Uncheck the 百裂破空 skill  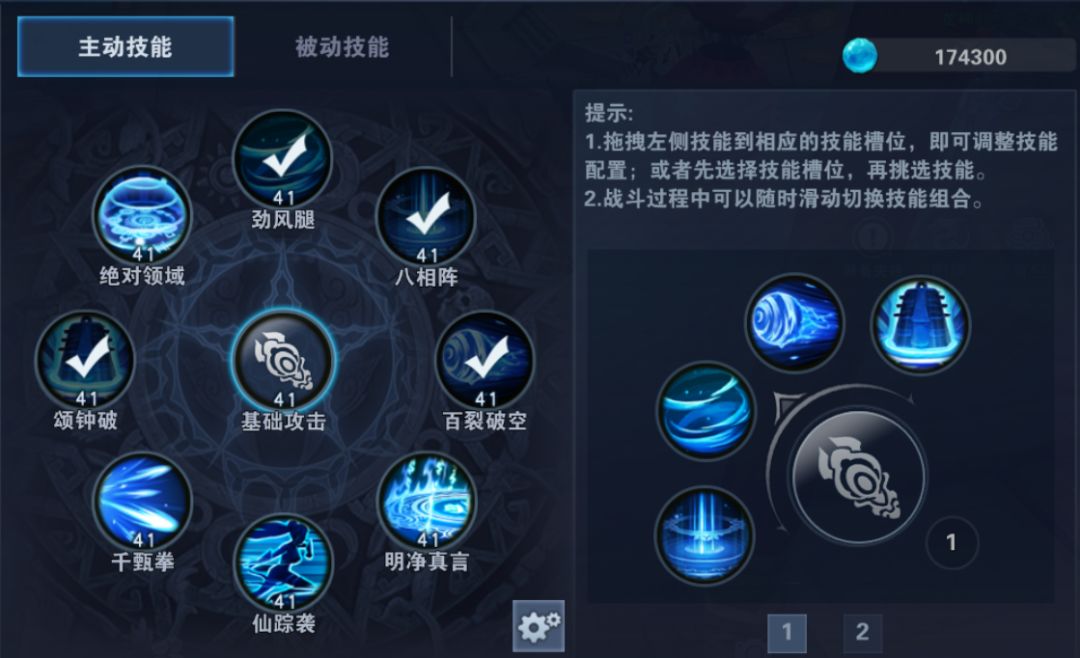tap(485, 360)
